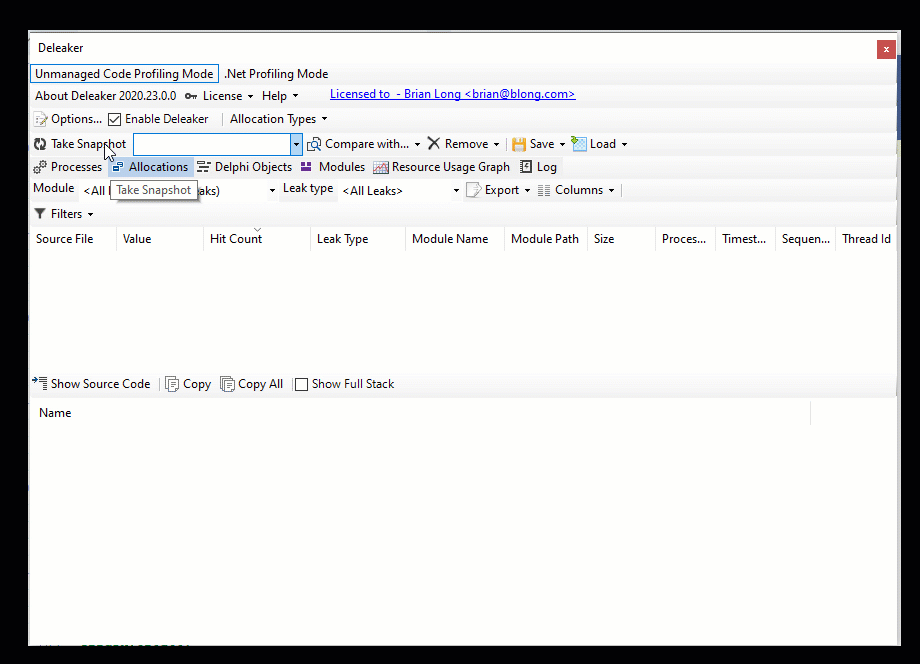This screenshot has height=664, width=920.
Task: Sort by the Value column header
Action: point(160,239)
